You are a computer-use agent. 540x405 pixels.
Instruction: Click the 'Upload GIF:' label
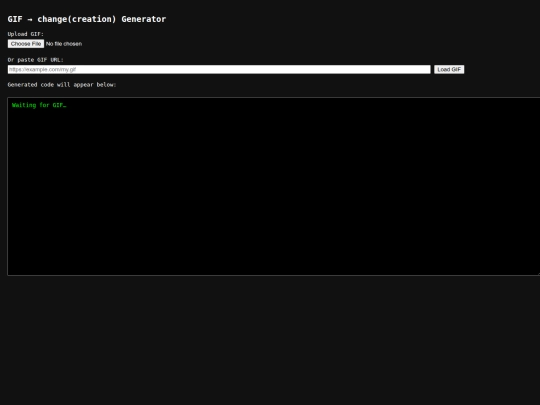(26, 34)
